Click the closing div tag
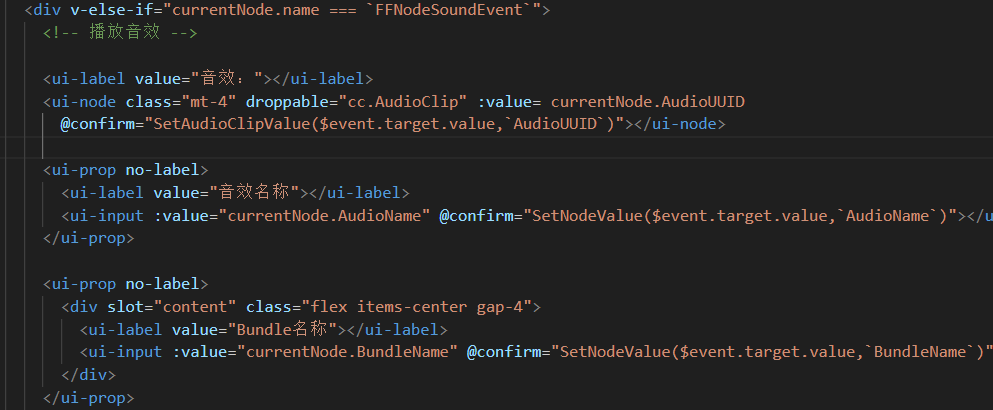Viewport: 993px width, 410px height. pyautogui.click(x=89, y=375)
